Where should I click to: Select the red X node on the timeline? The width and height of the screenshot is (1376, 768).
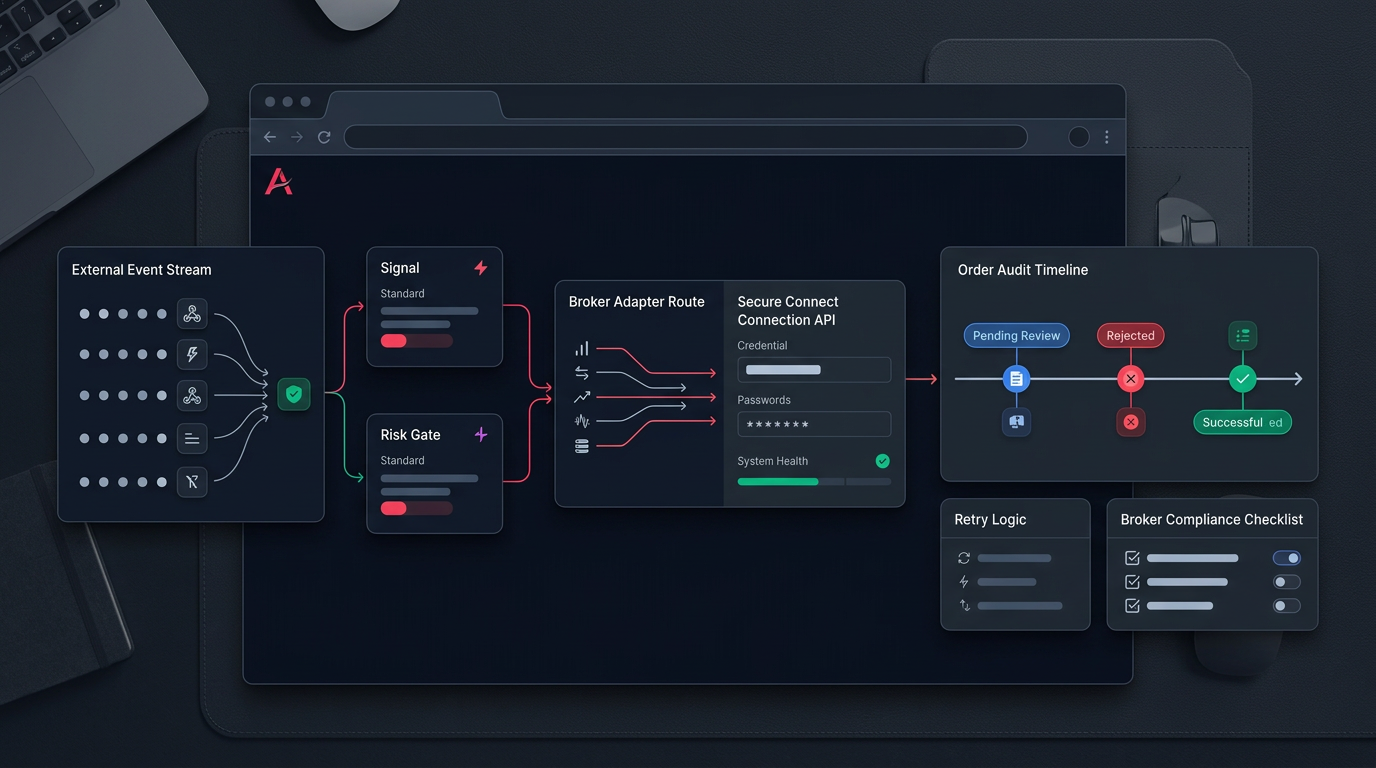[1131, 379]
